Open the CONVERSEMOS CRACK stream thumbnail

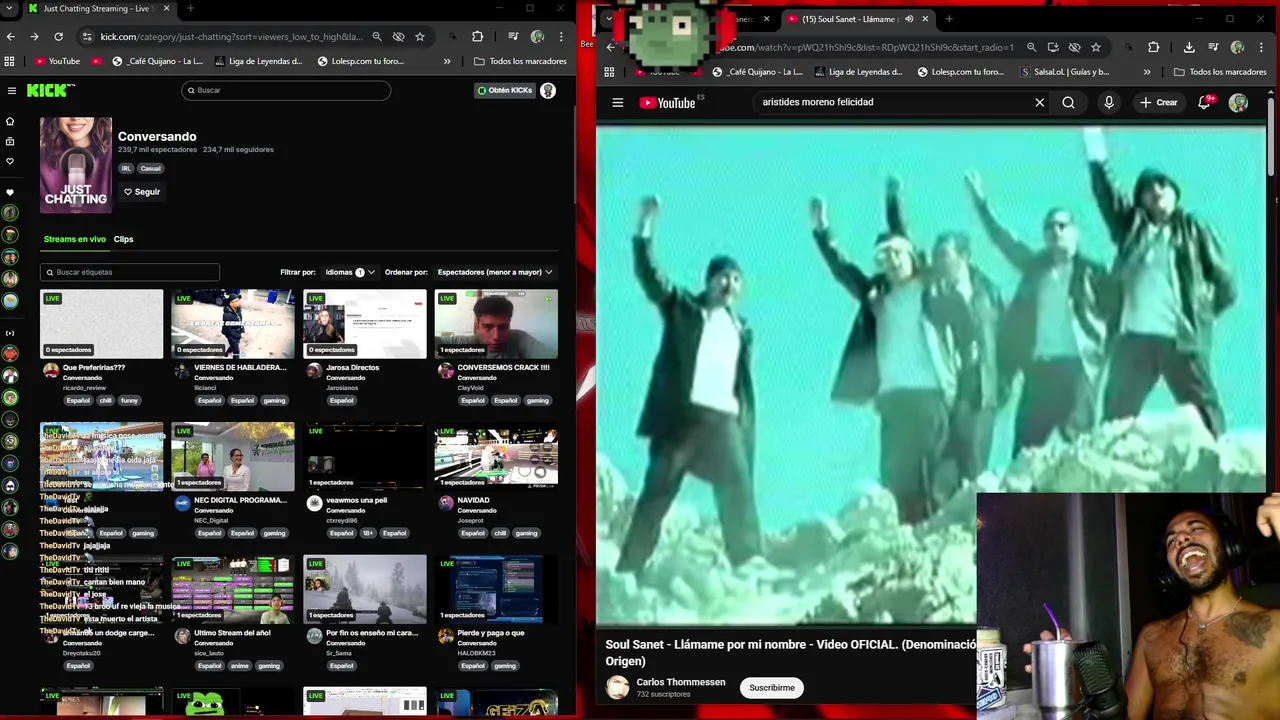click(x=496, y=324)
